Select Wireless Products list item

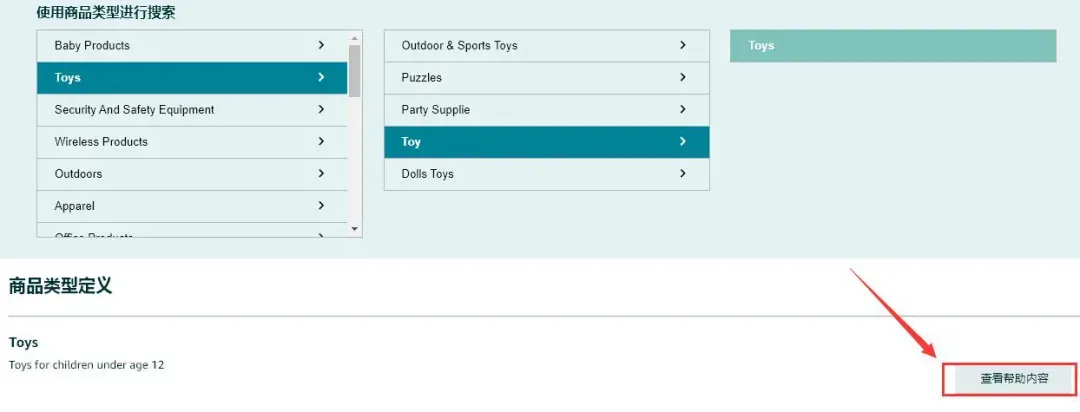point(192,142)
